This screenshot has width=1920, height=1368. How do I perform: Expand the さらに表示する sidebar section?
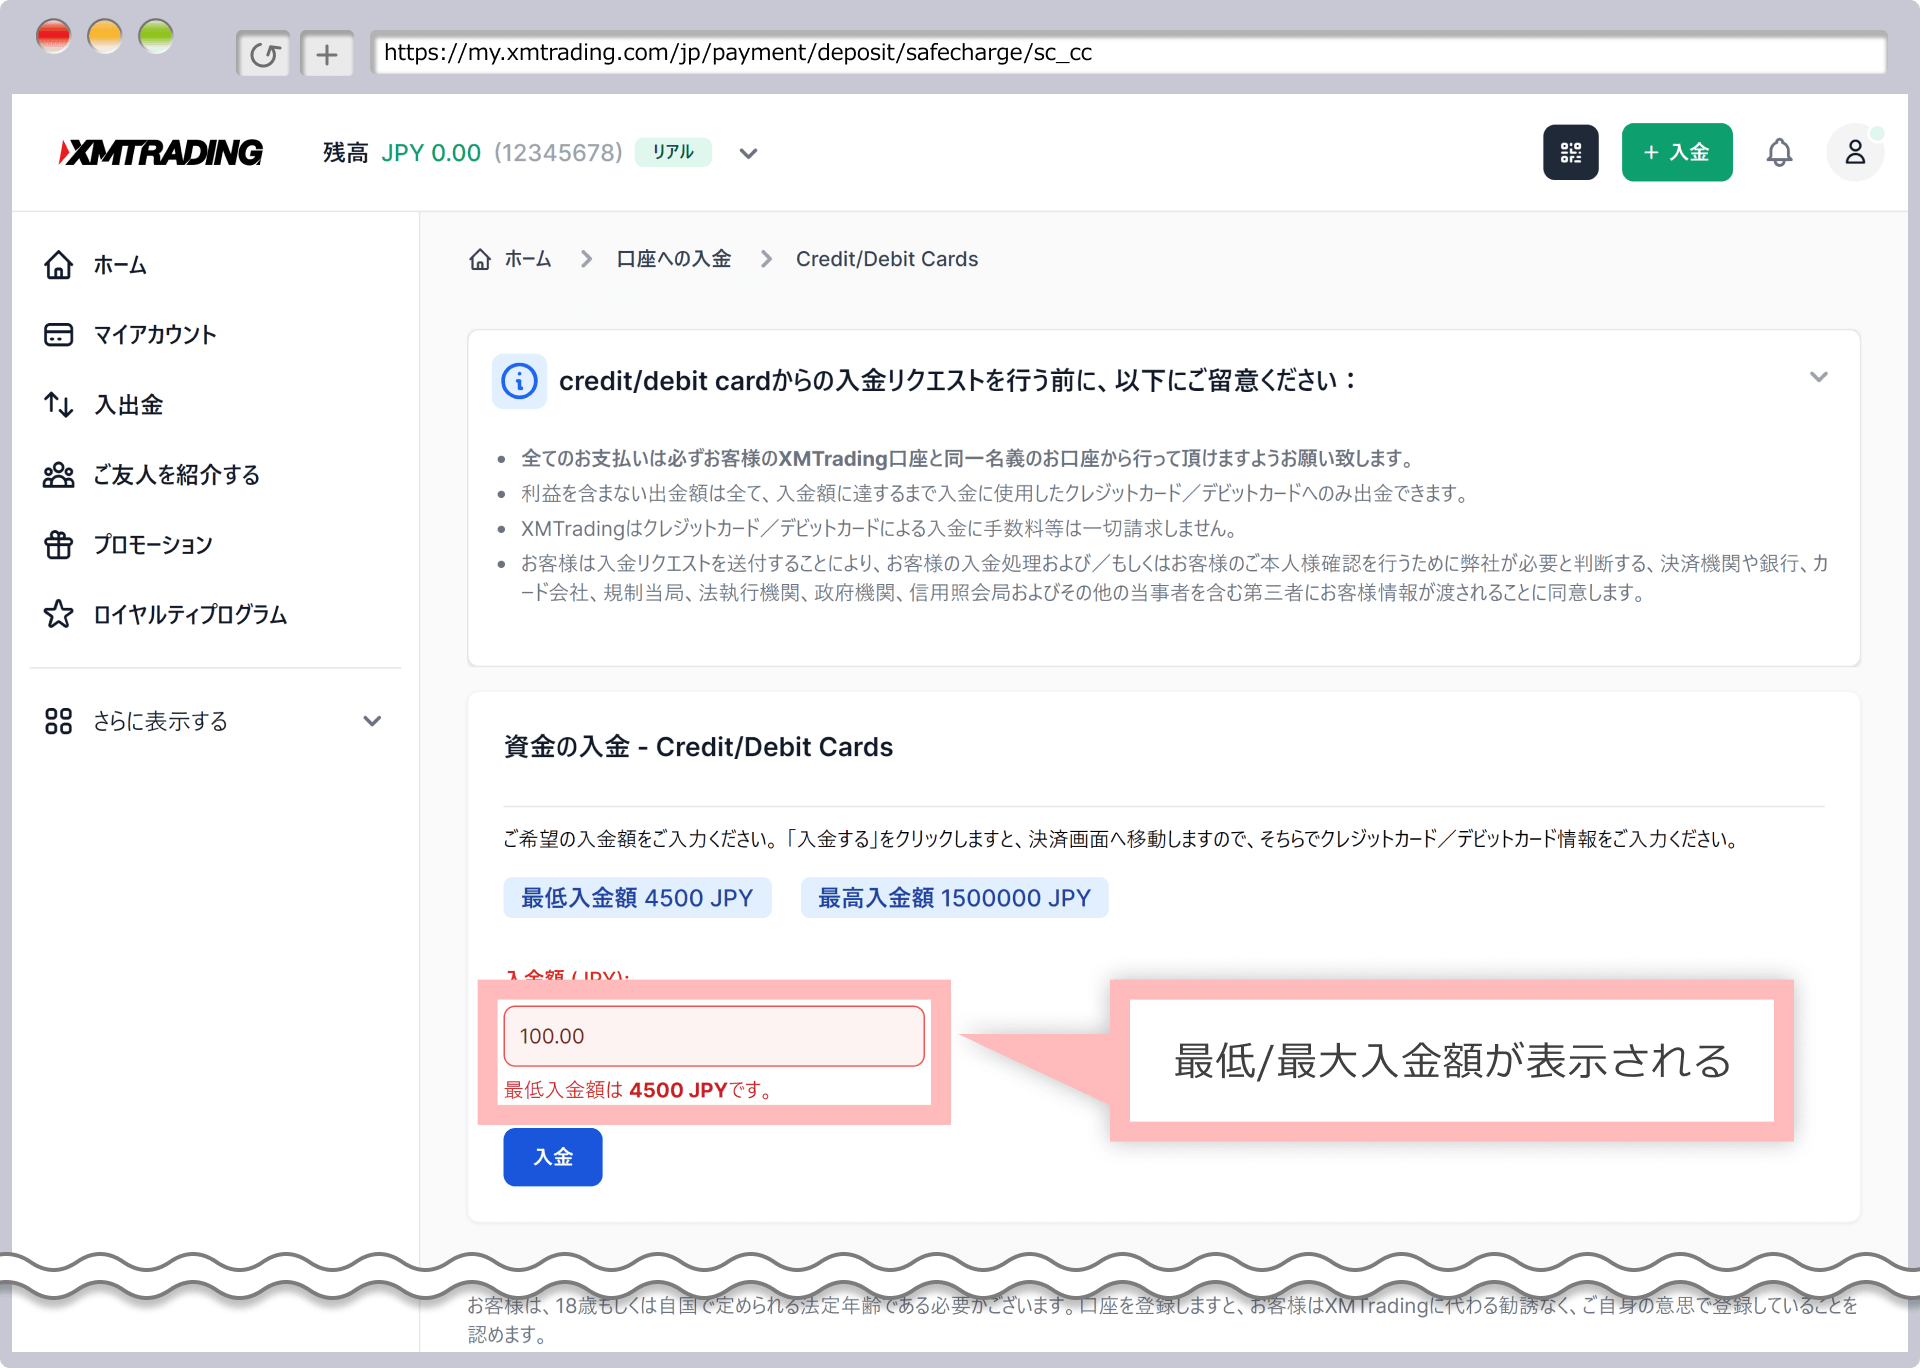[x=372, y=721]
